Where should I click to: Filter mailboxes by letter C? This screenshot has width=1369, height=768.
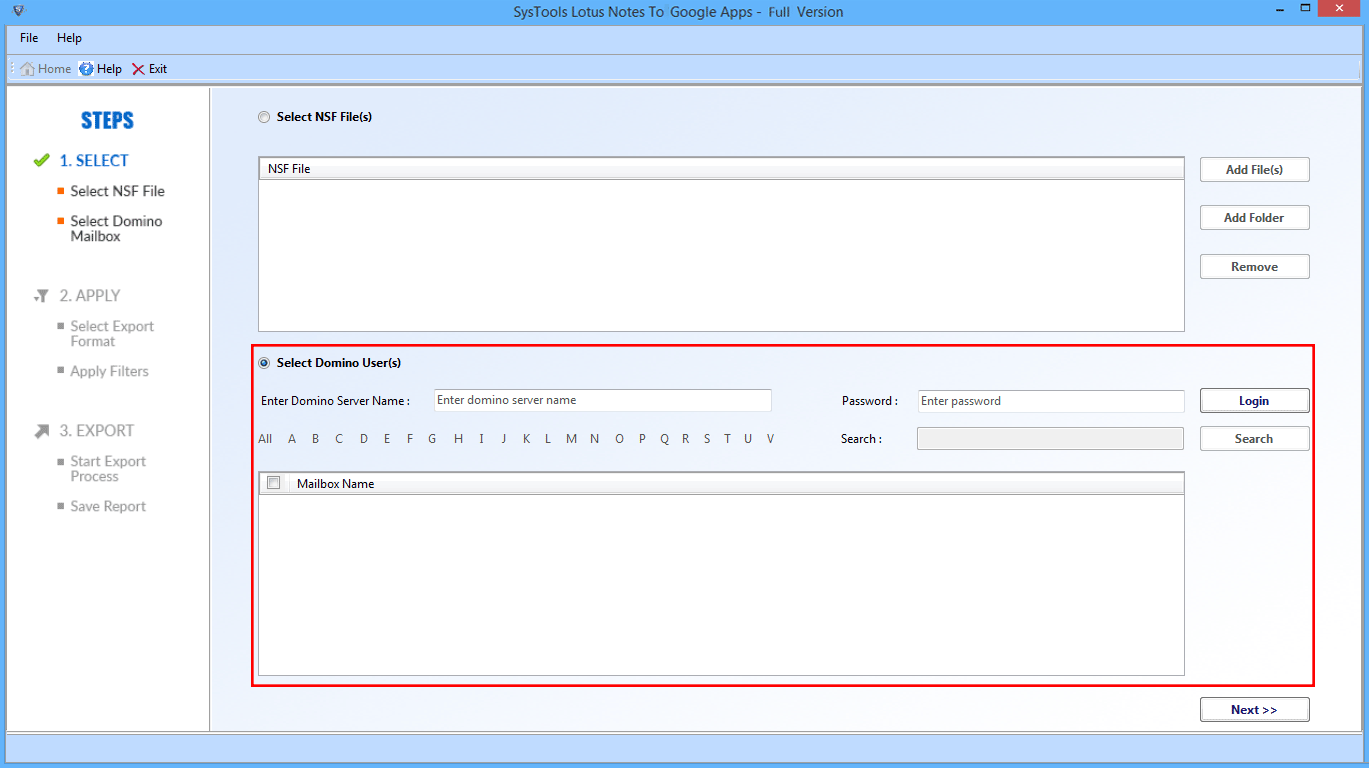[x=339, y=439]
